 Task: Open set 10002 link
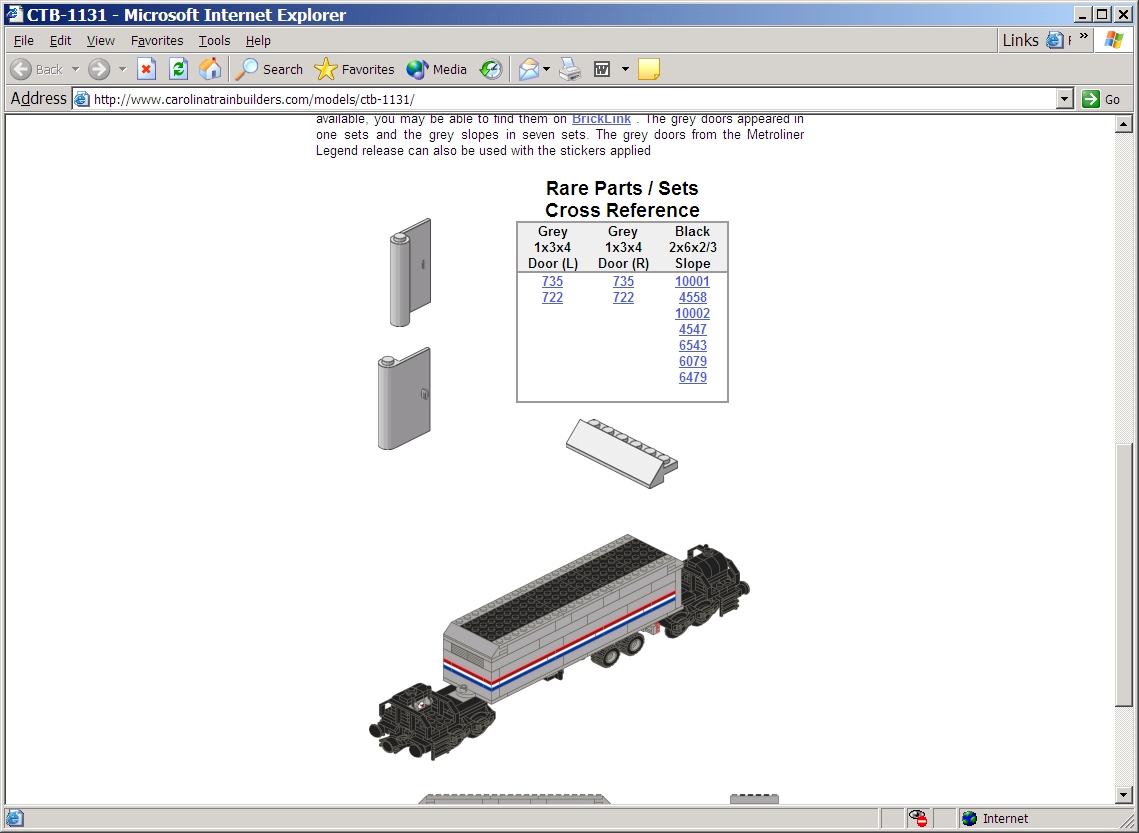click(x=692, y=313)
